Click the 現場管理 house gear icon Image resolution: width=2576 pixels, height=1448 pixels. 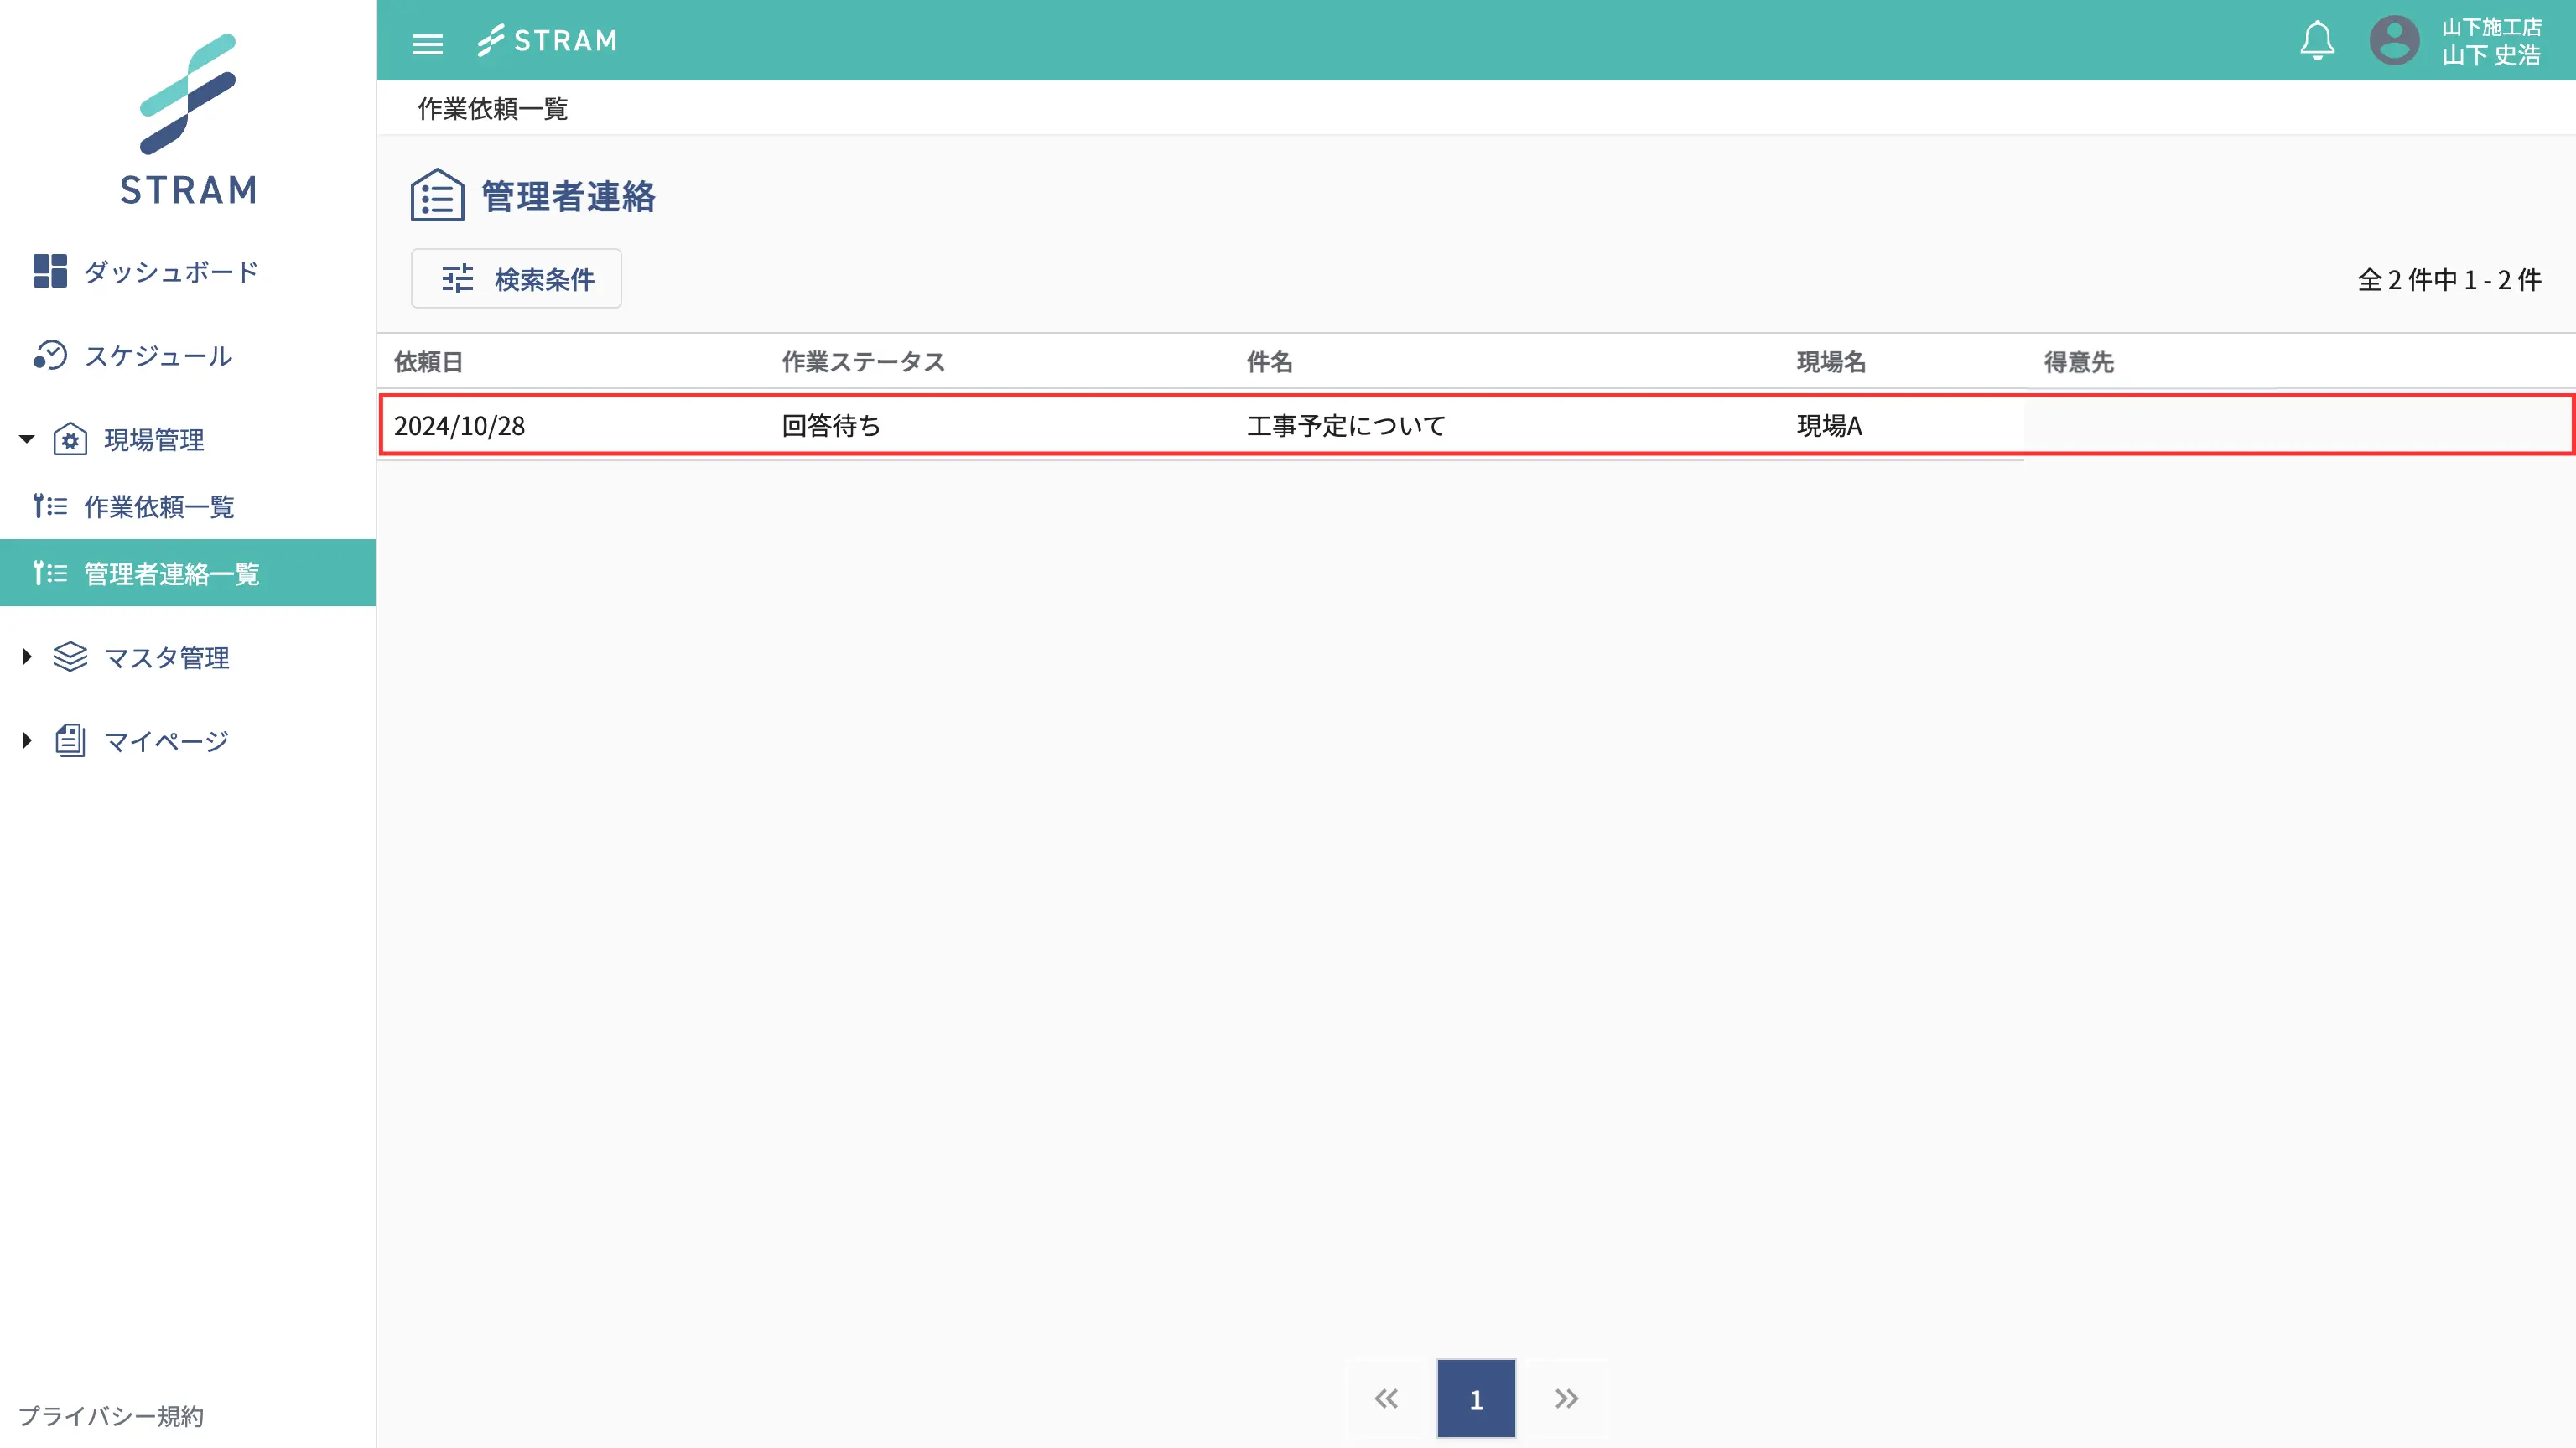click(x=70, y=439)
